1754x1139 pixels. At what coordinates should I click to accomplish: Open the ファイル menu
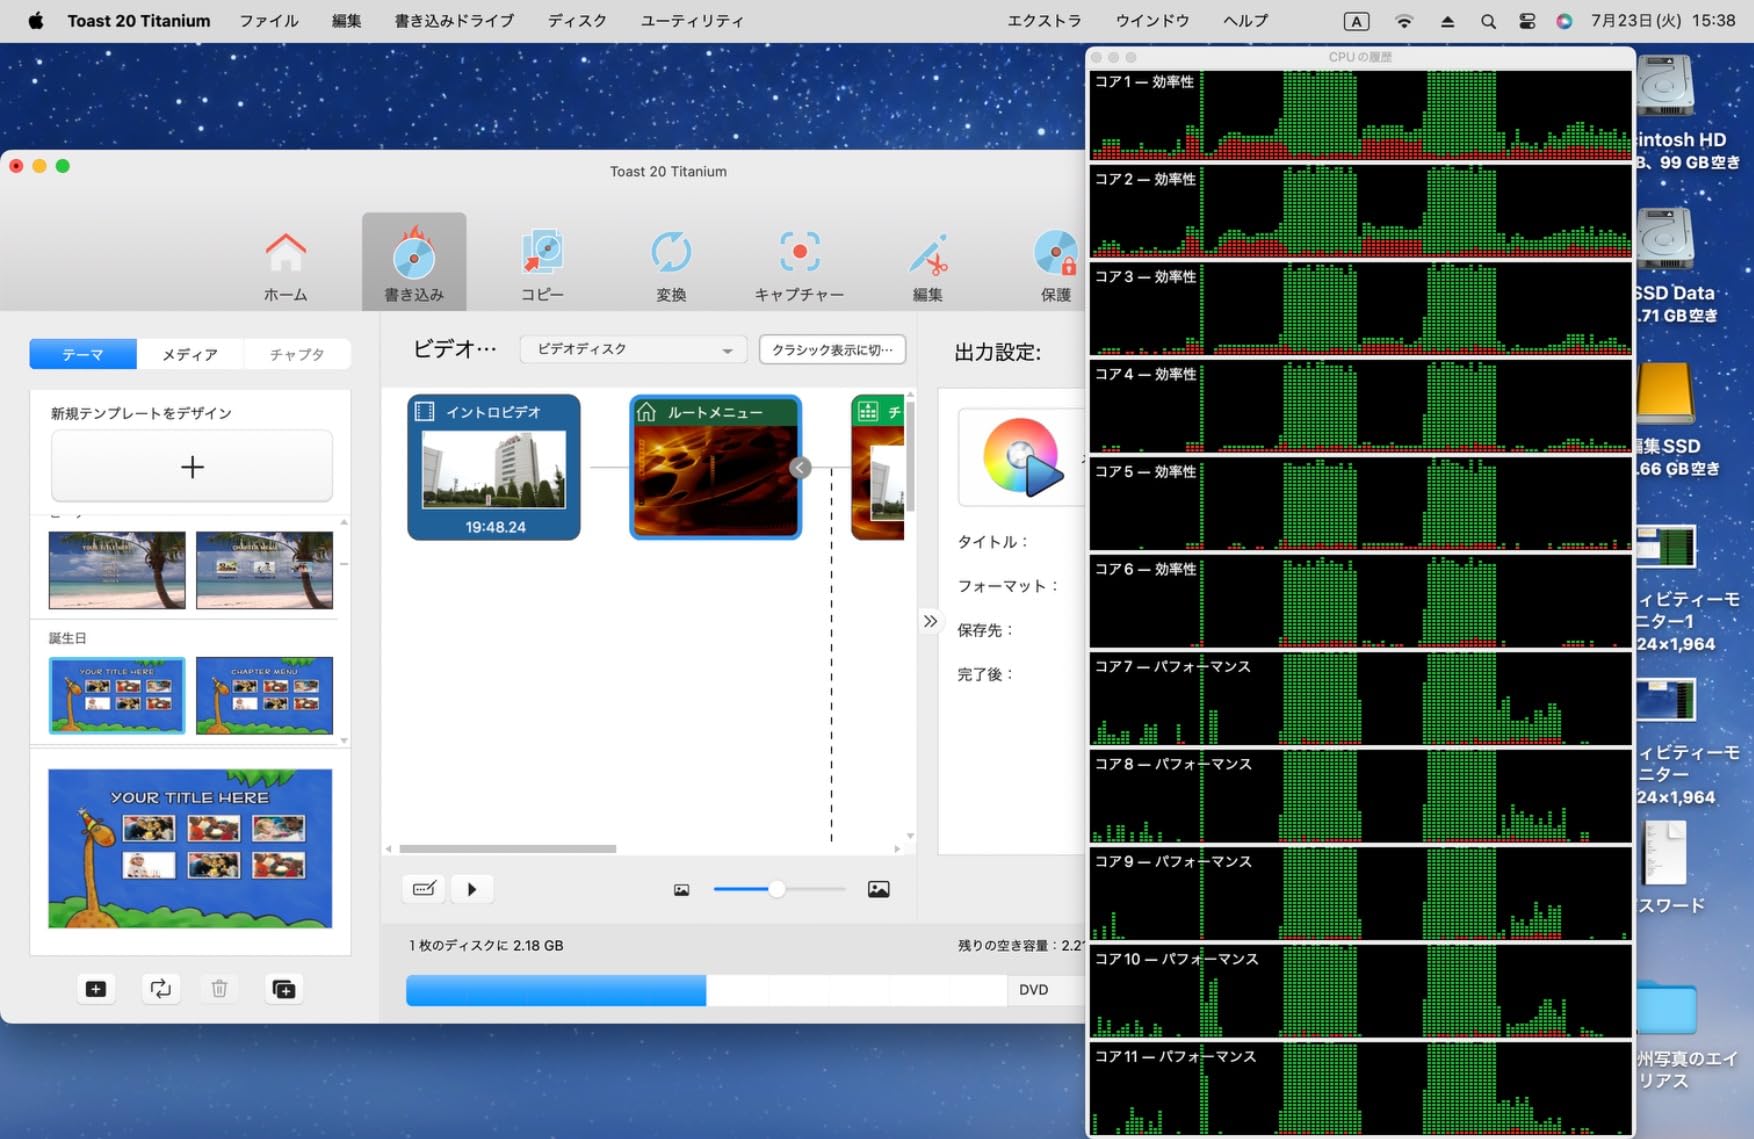click(x=267, y=20)
